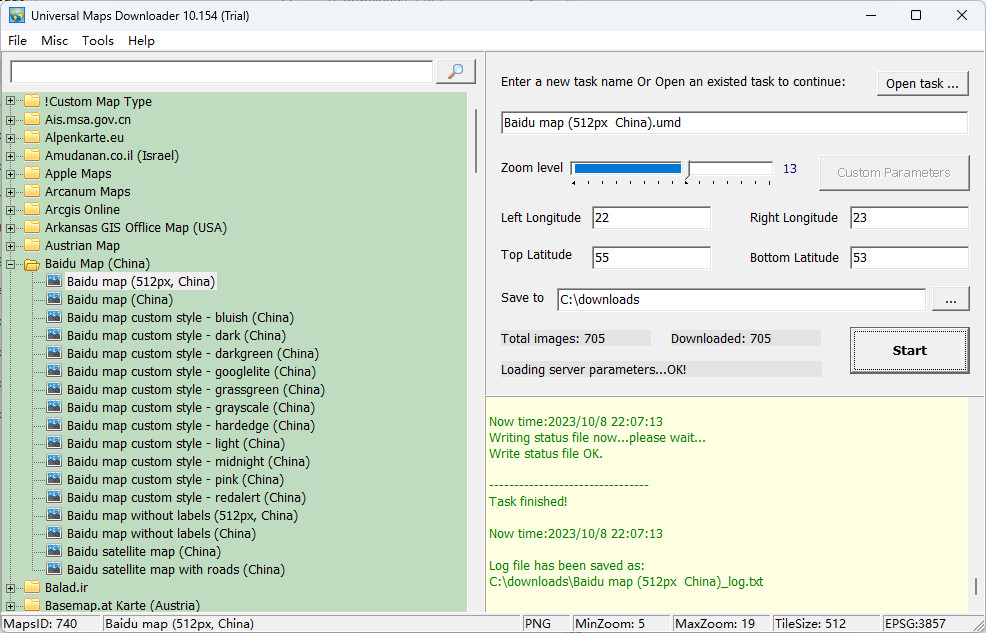This screenshot has height=633, width=986.
Task: Click map icon beside hardedge custom style
Action: click(55, 426)
